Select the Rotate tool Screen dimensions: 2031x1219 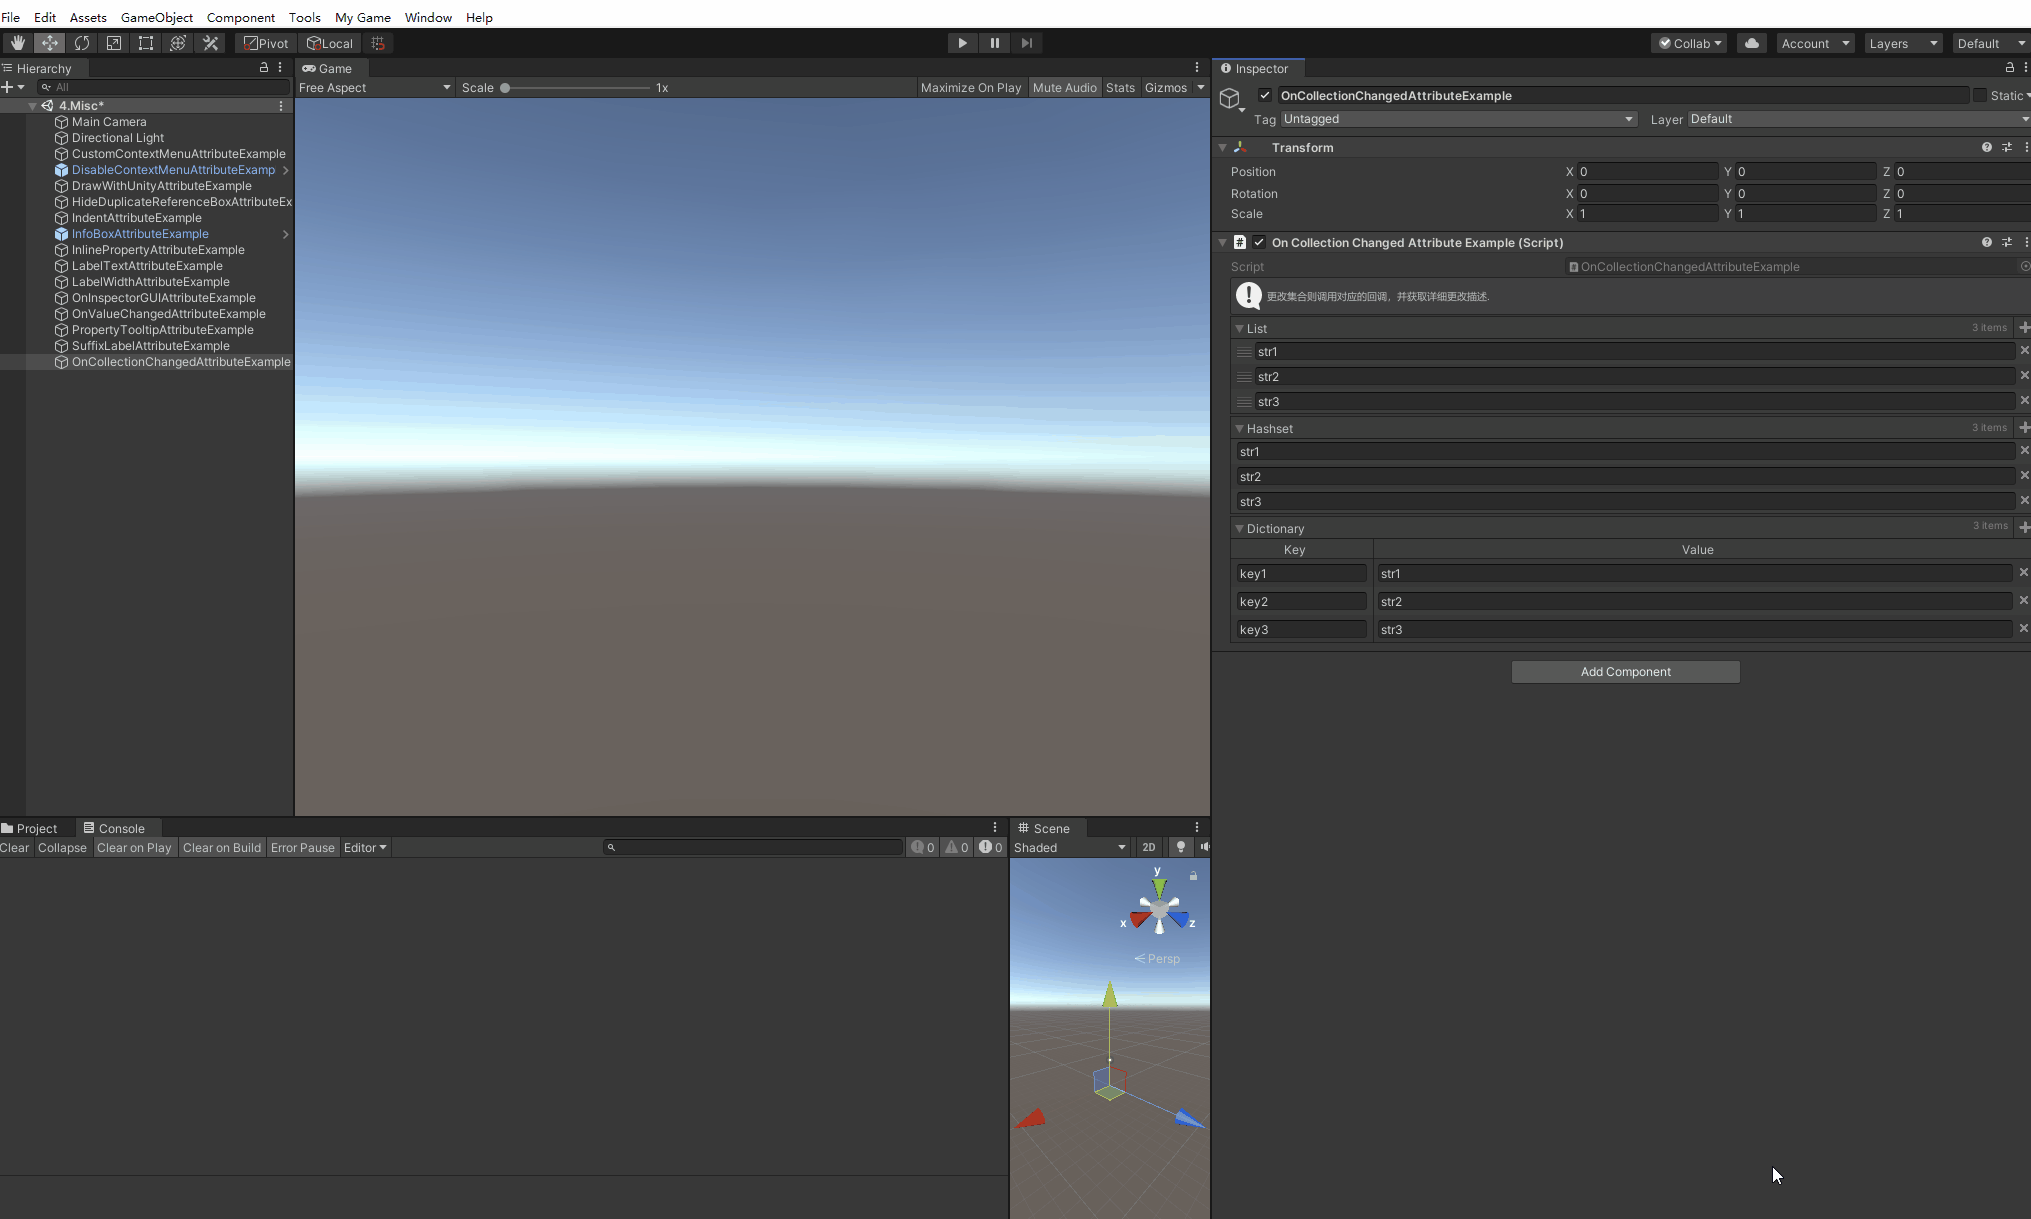pyautogui.click(x=82, y=43)
